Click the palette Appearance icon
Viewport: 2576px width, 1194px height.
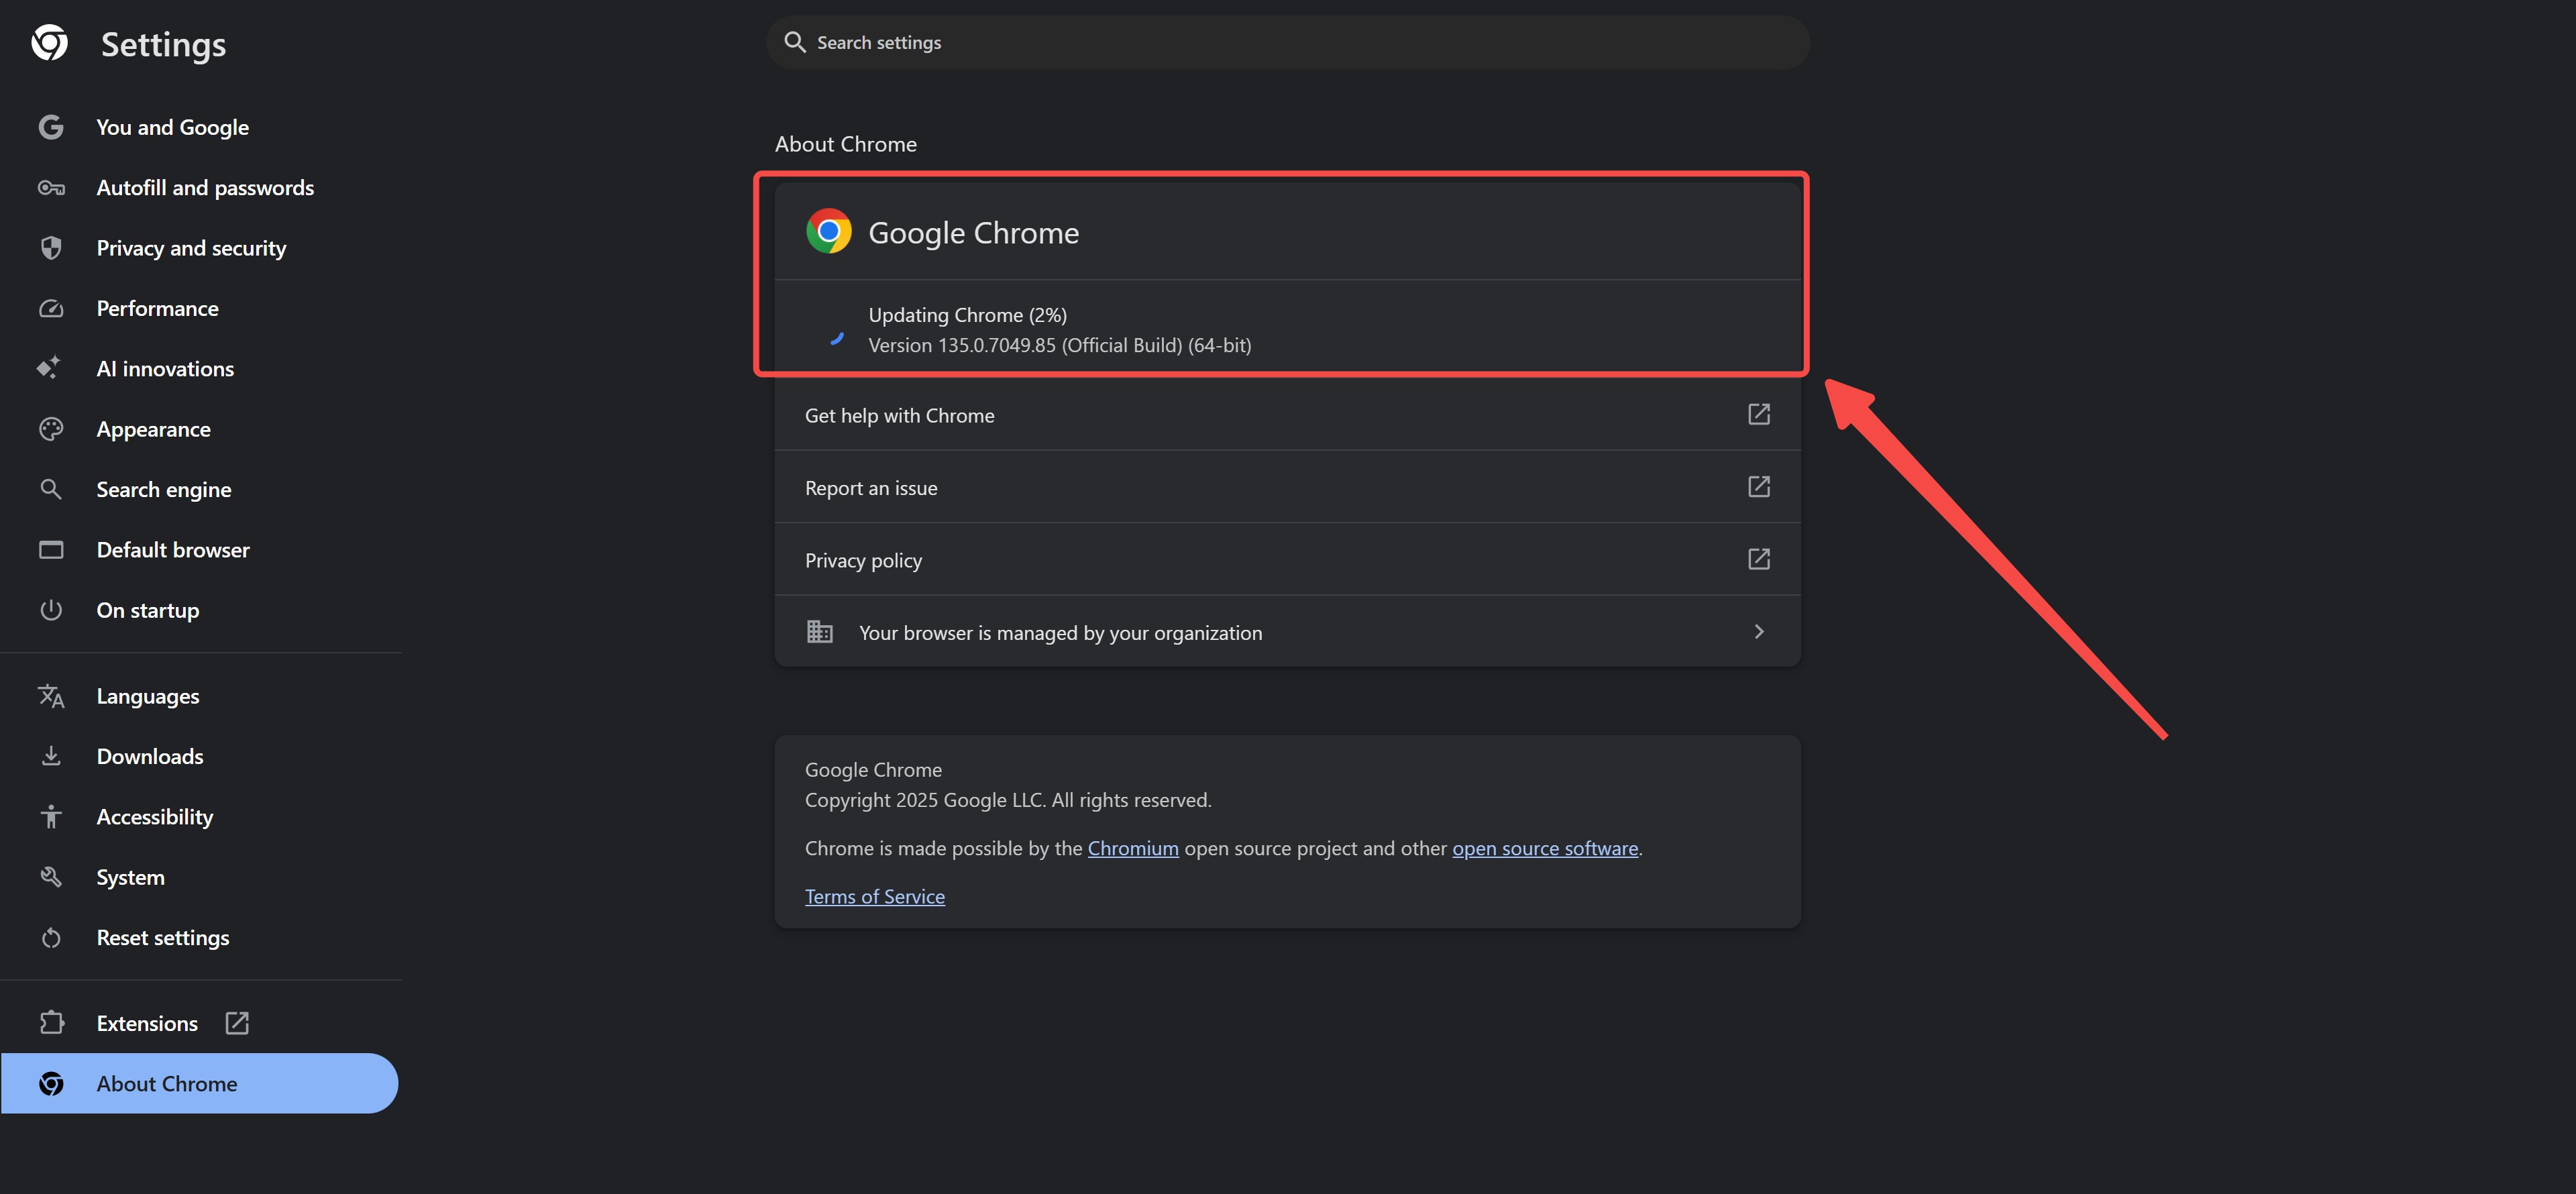51,429
